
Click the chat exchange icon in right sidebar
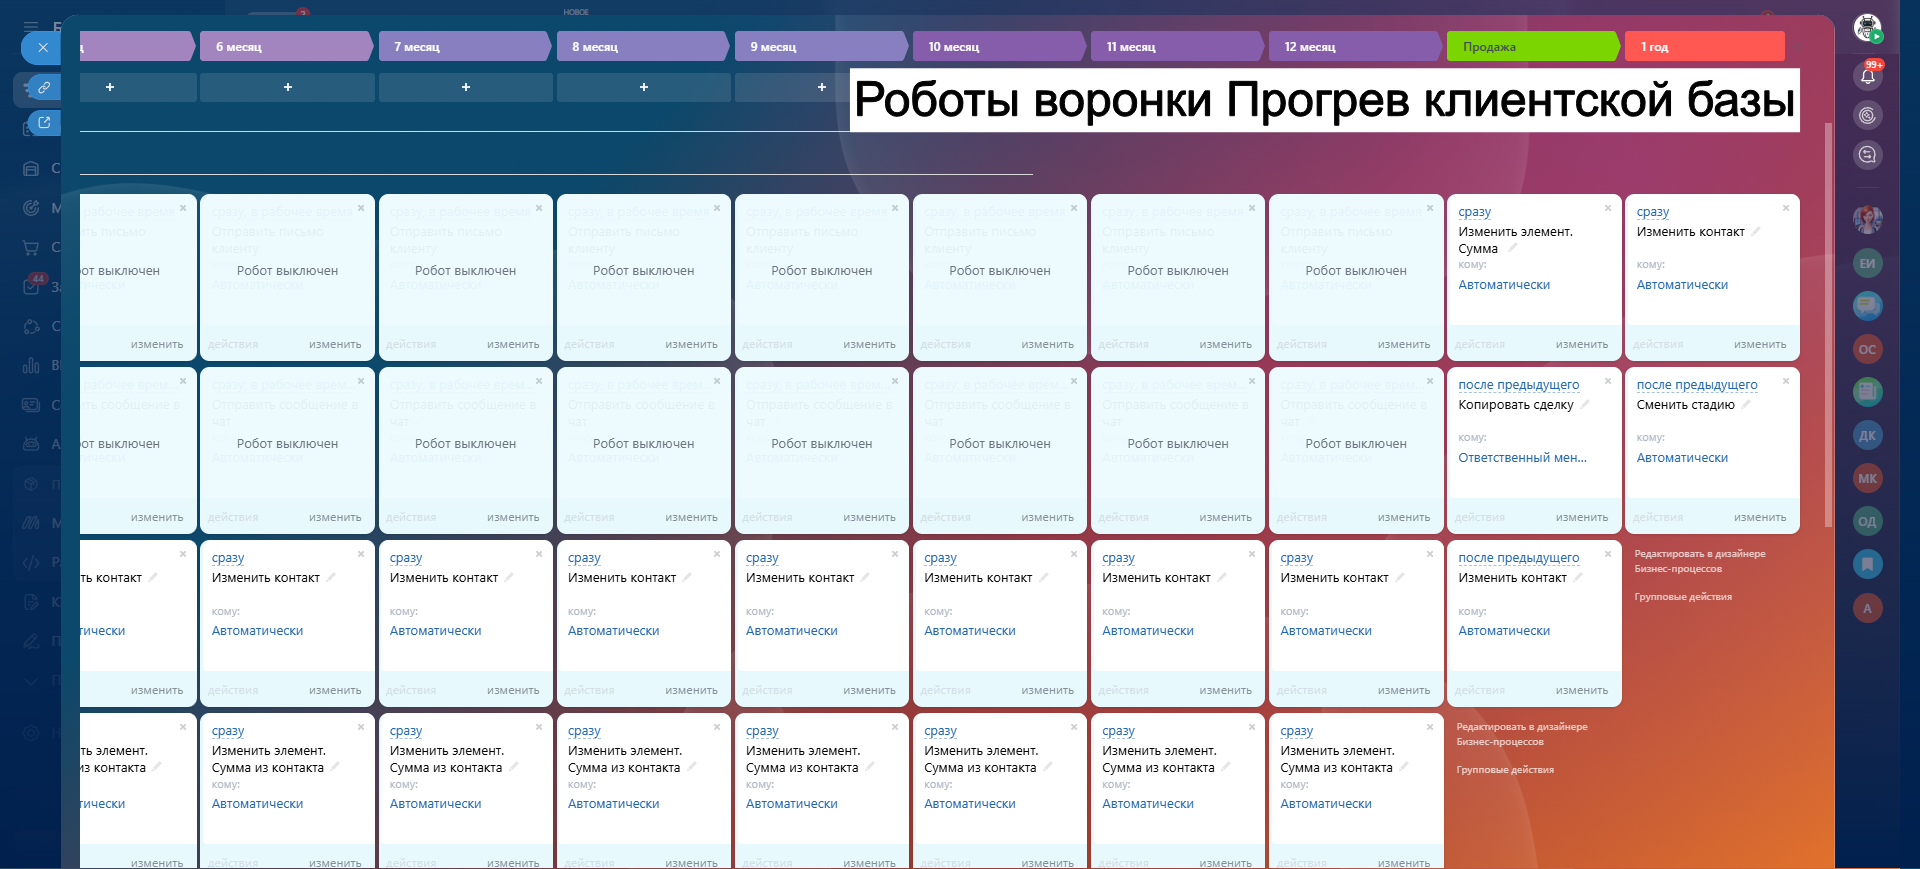pyautogui.click(x=1867, y=155)
